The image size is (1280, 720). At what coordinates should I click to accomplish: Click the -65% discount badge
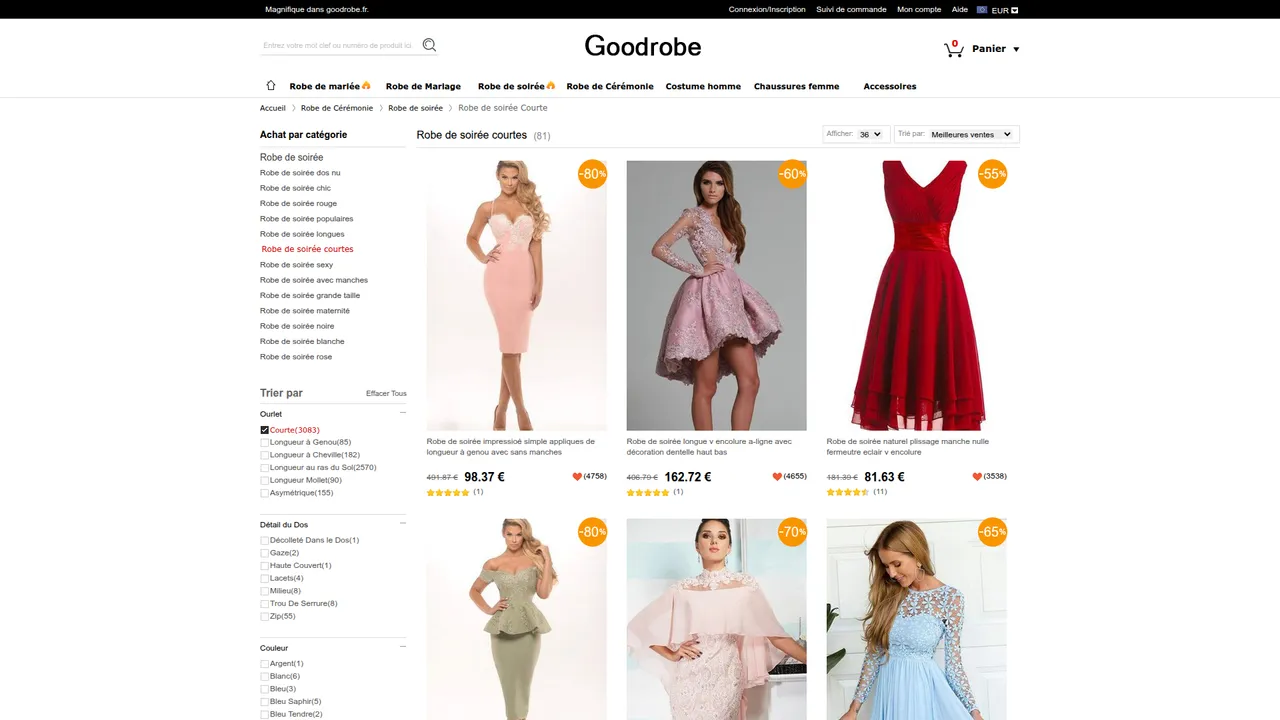point(992,532)
